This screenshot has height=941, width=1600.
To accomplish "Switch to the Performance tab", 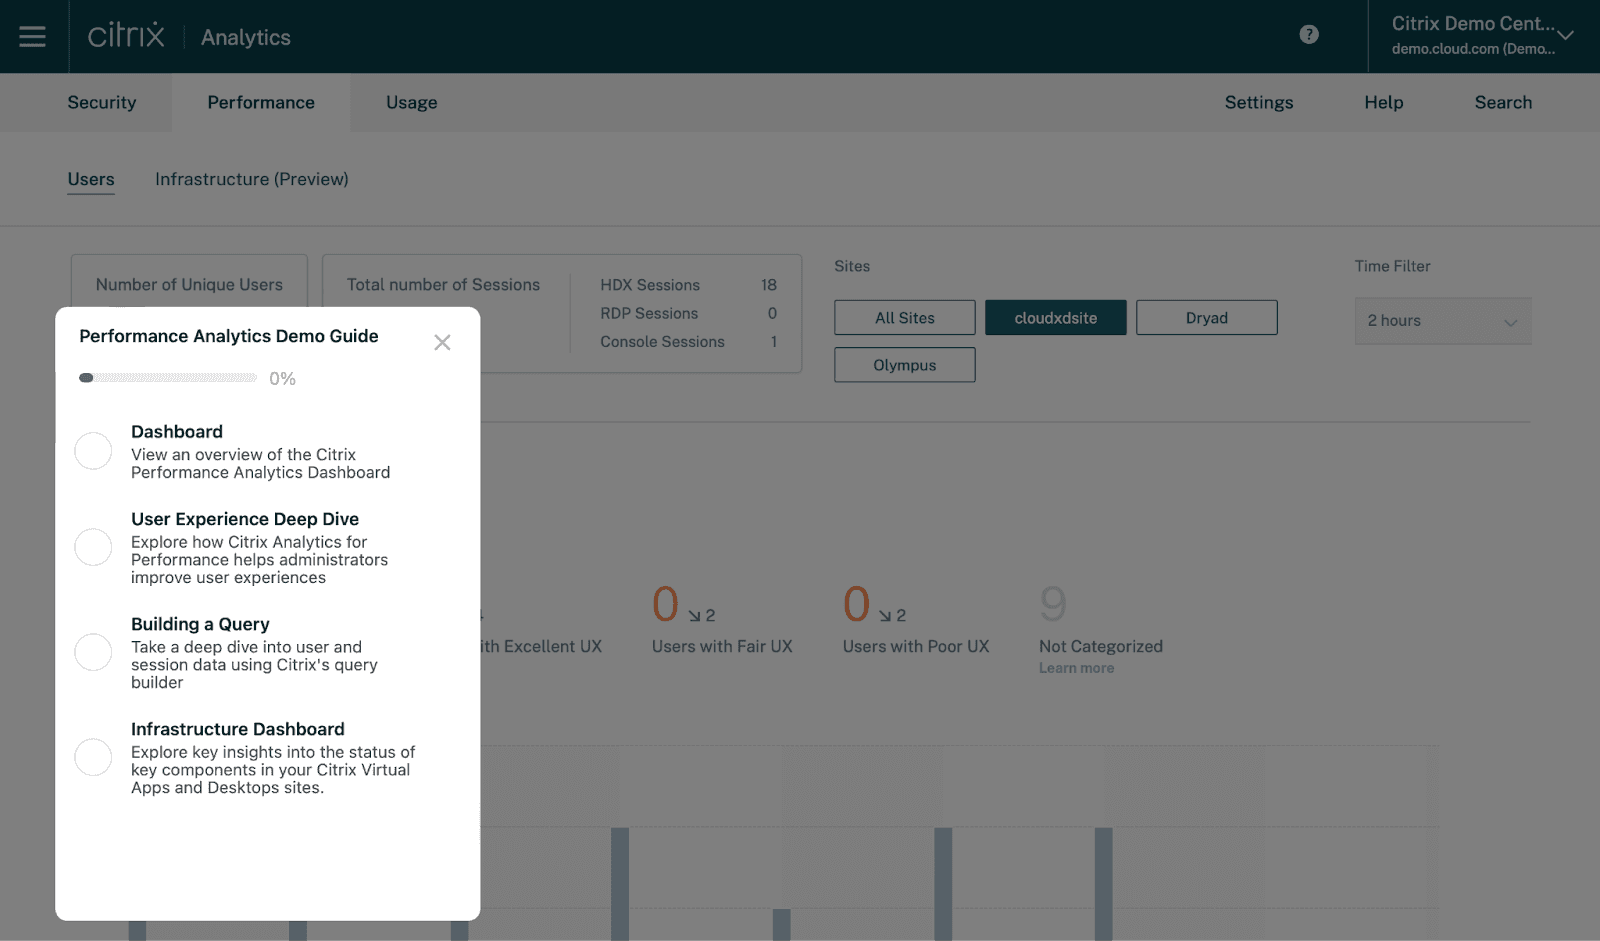I will click(261, 102).
